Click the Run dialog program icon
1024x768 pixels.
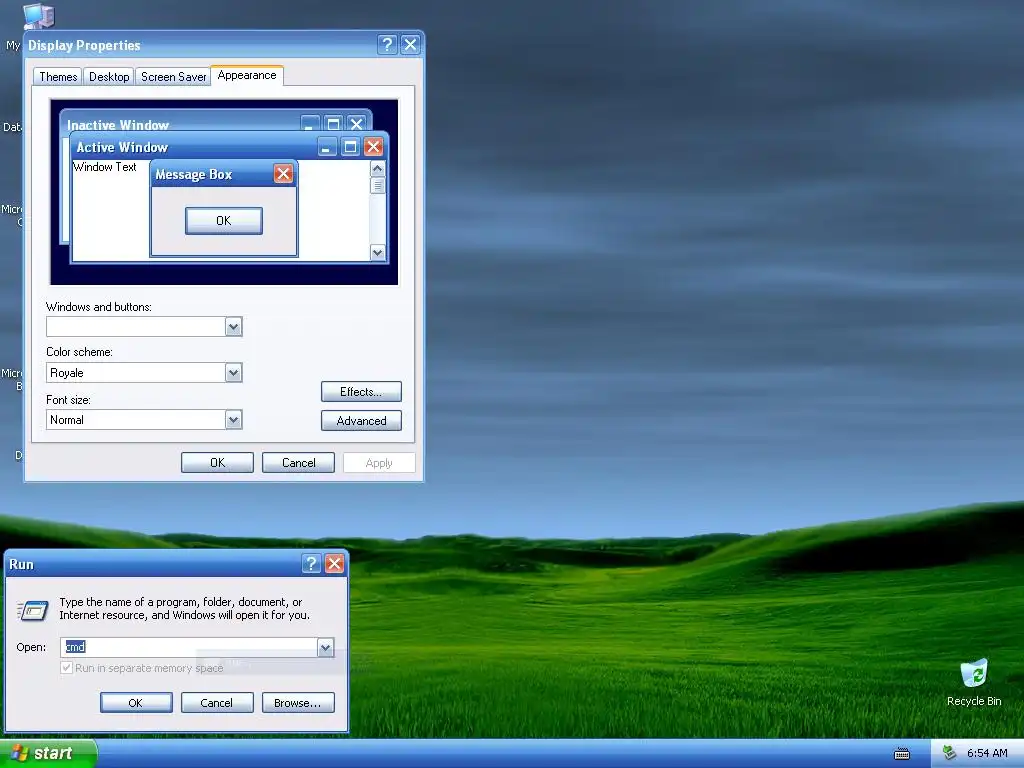tap(33, 610)
